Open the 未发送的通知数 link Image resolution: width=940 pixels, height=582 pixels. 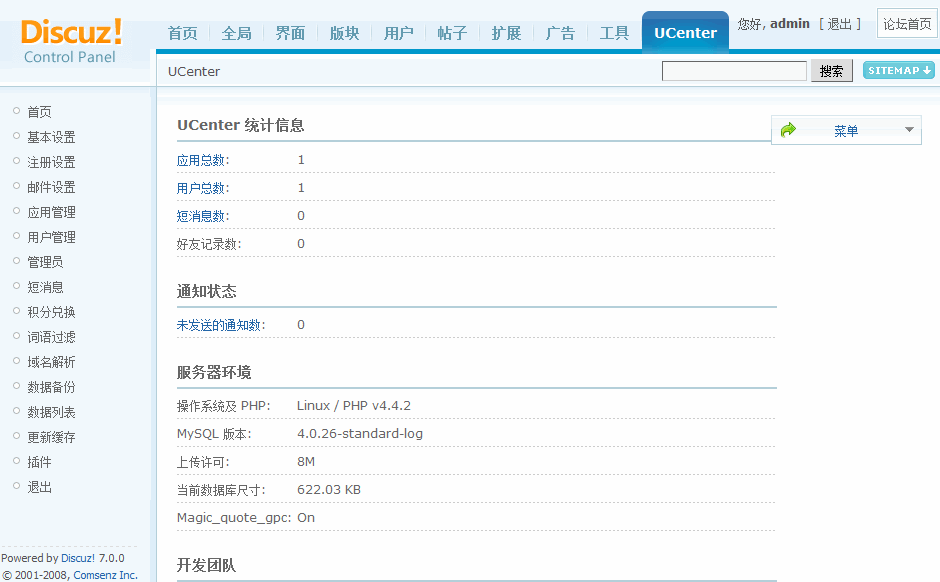[219, 325]
